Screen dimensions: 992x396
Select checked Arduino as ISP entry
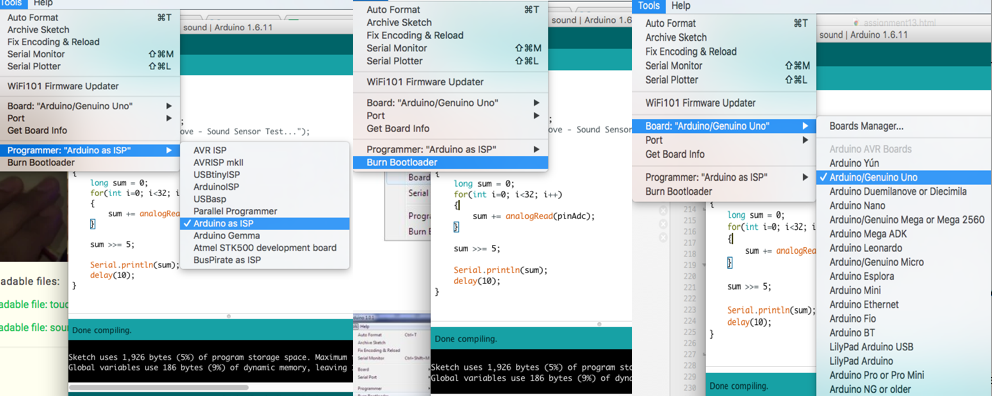[x=264, y=223]
